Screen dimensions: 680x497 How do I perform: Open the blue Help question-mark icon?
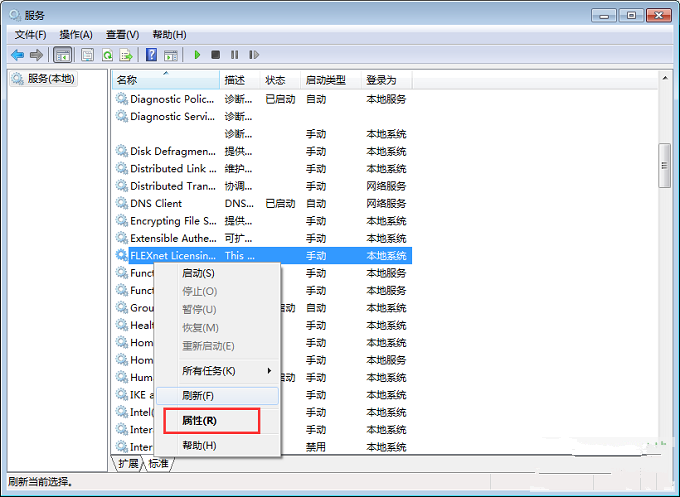151,55
